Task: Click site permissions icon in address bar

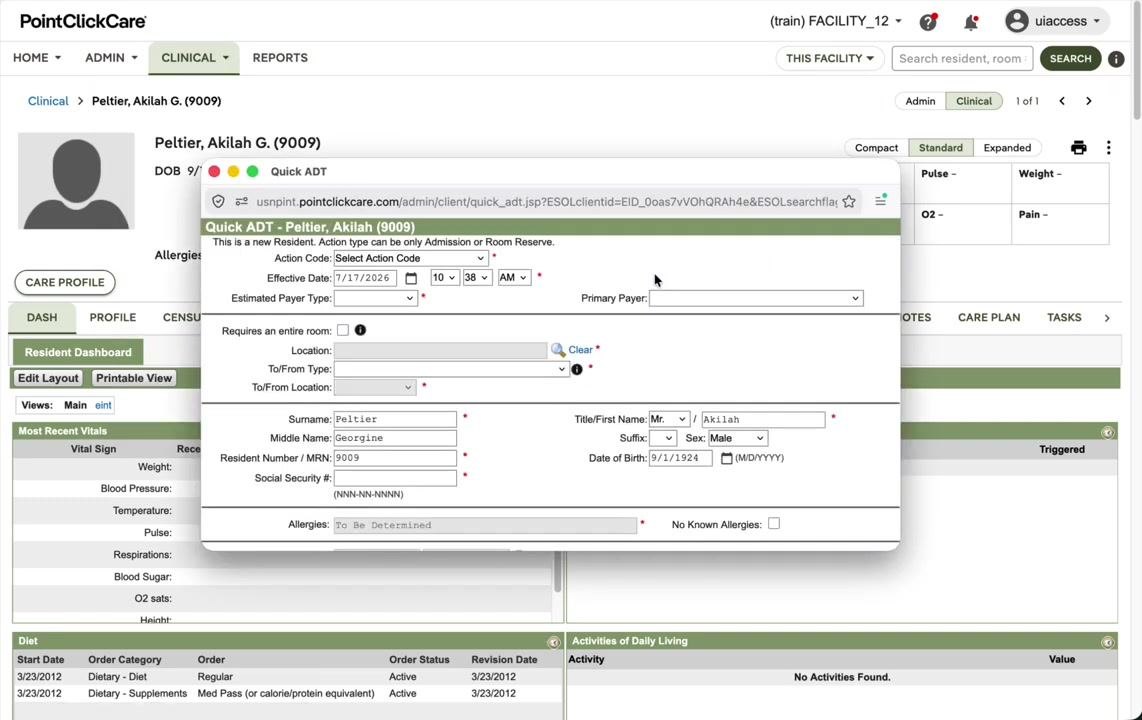Action: (x=242, y=202)
